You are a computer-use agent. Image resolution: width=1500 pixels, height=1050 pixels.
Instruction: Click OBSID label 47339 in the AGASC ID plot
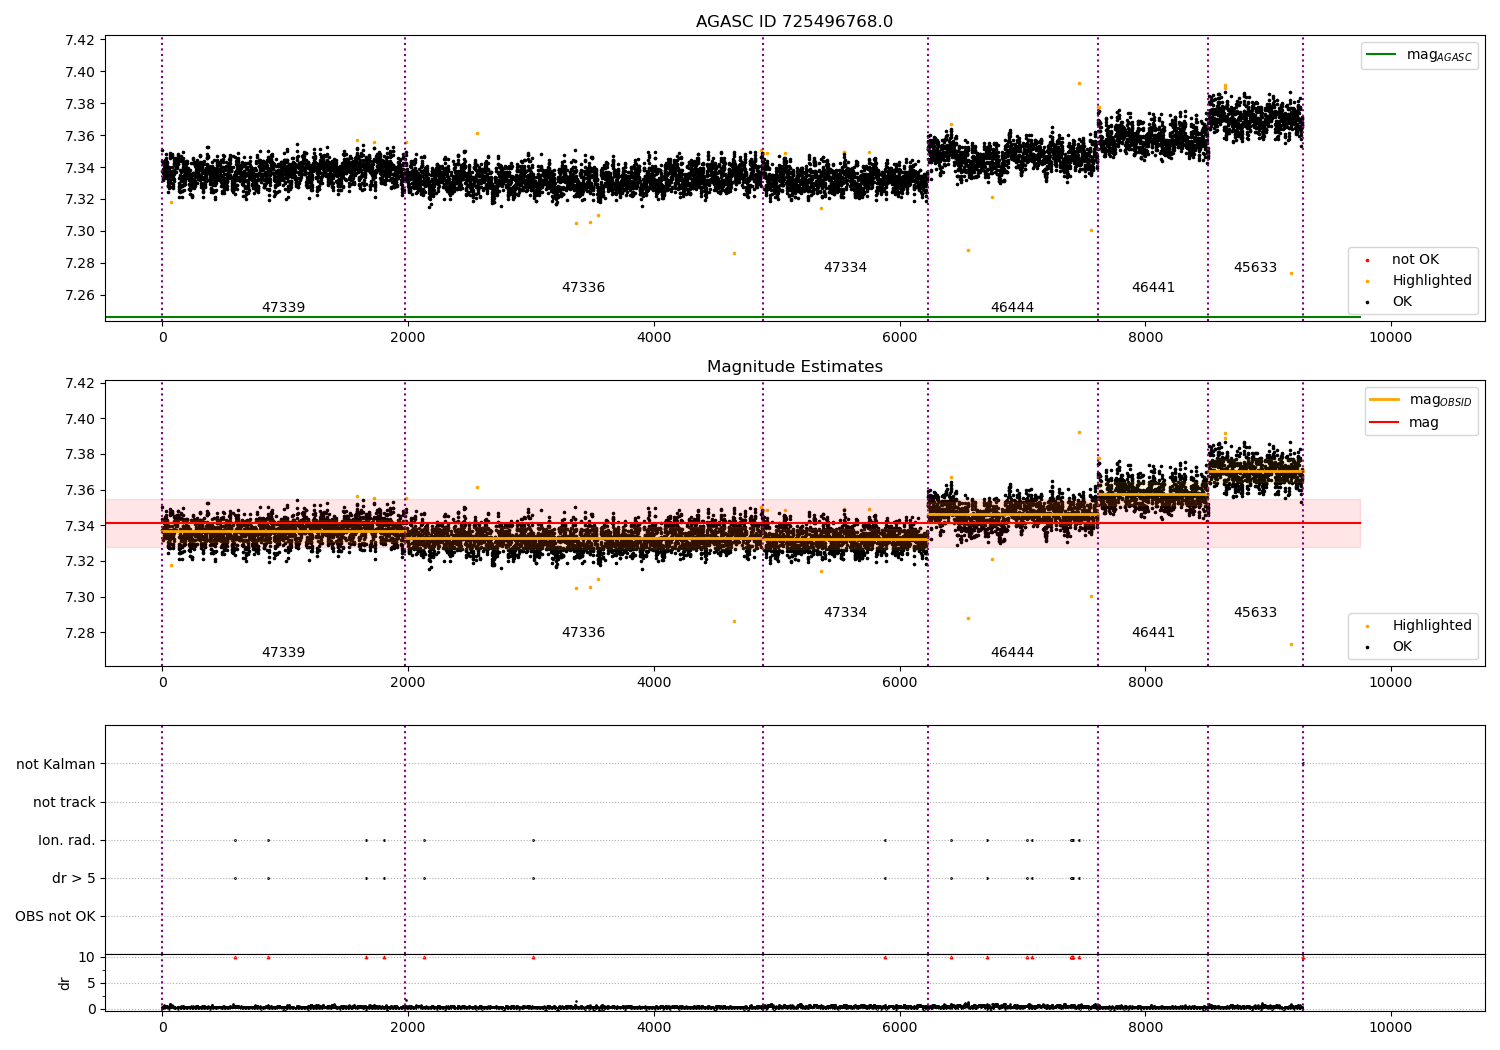[283, 308]
